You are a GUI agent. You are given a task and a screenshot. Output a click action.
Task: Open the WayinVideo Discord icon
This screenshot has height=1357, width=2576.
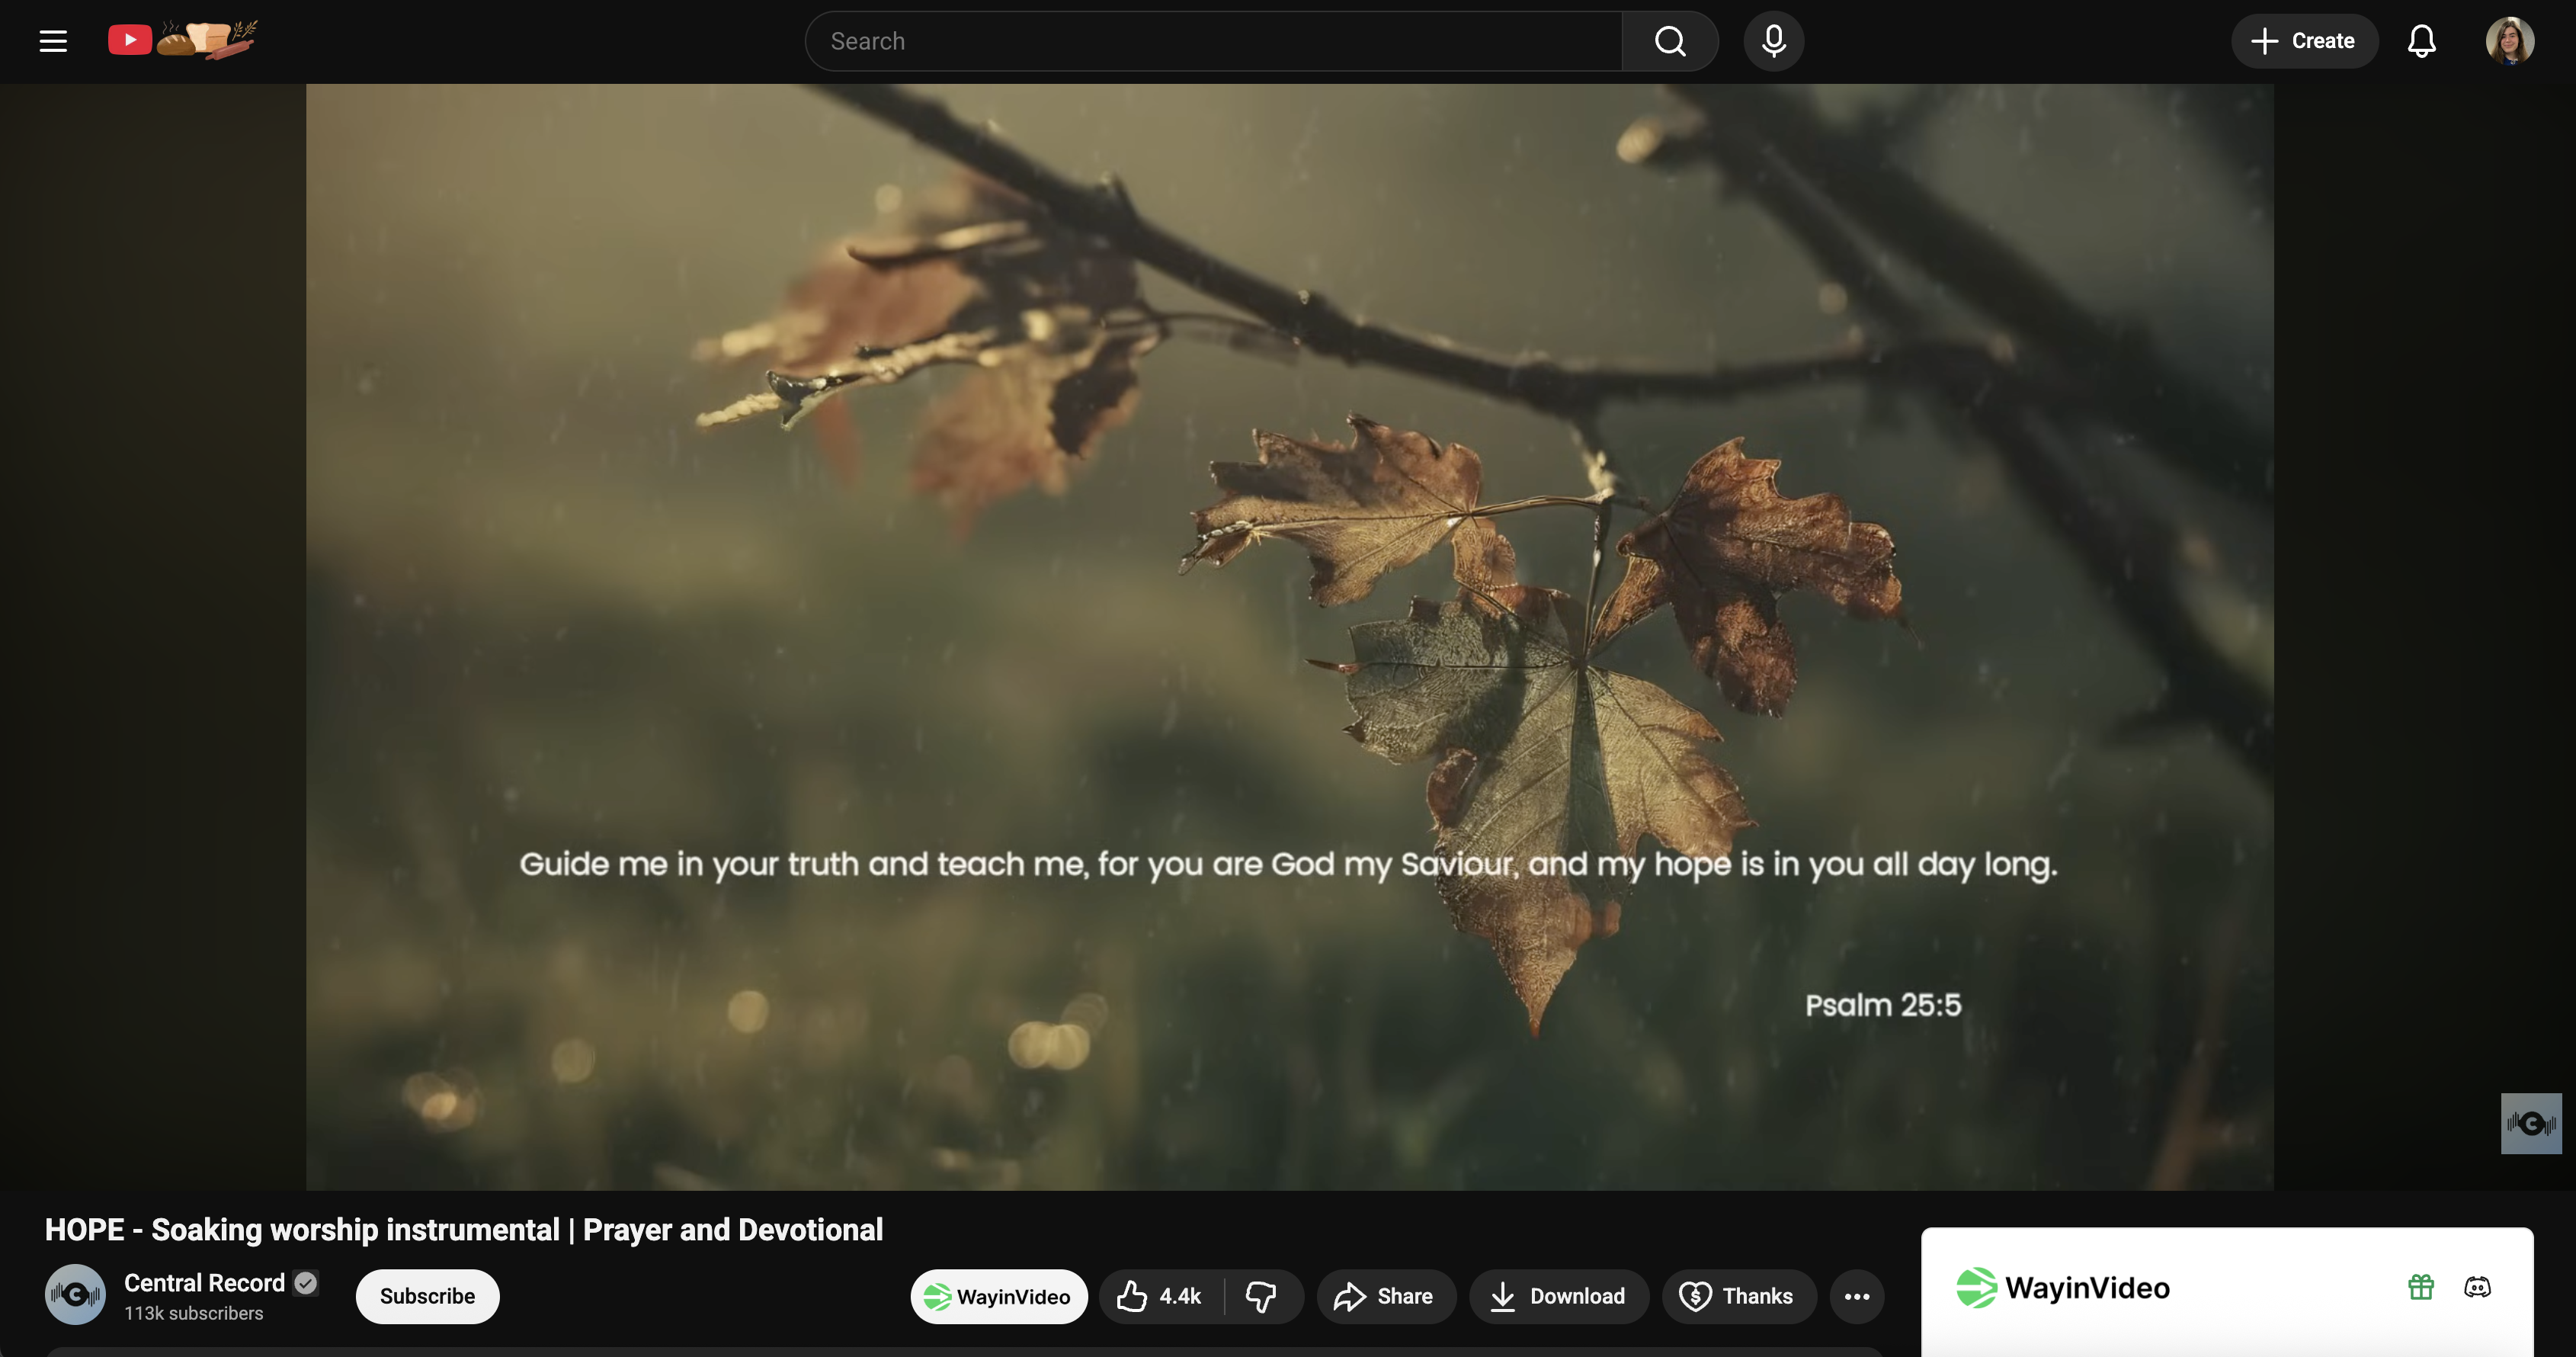click(x=2477, y=1287)
